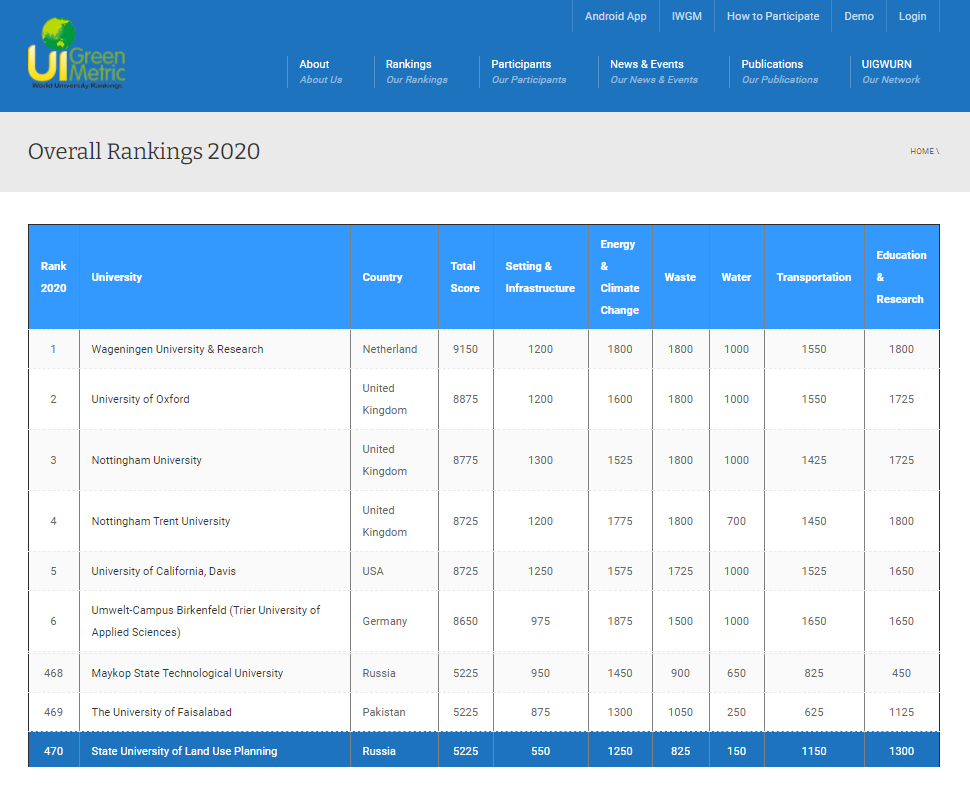
Task: Click total score 8650
Action: [x=466, y=621]
